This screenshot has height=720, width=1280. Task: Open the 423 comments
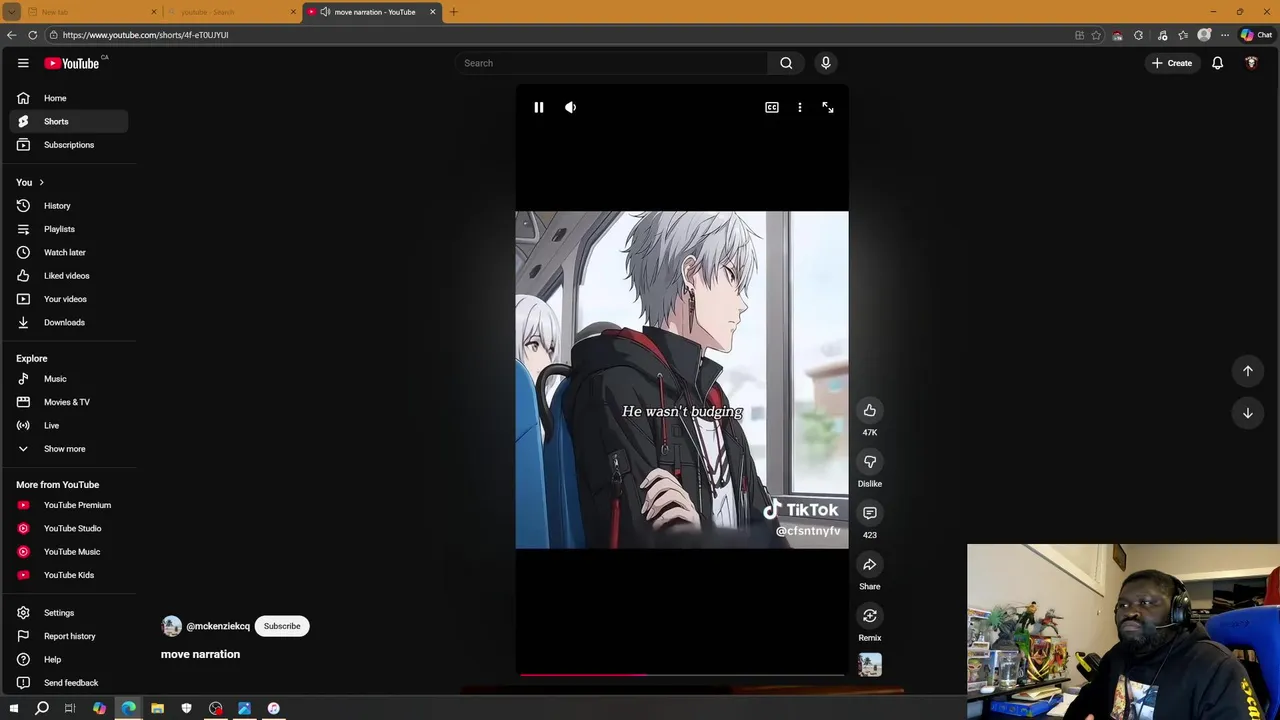coord(870,513)
